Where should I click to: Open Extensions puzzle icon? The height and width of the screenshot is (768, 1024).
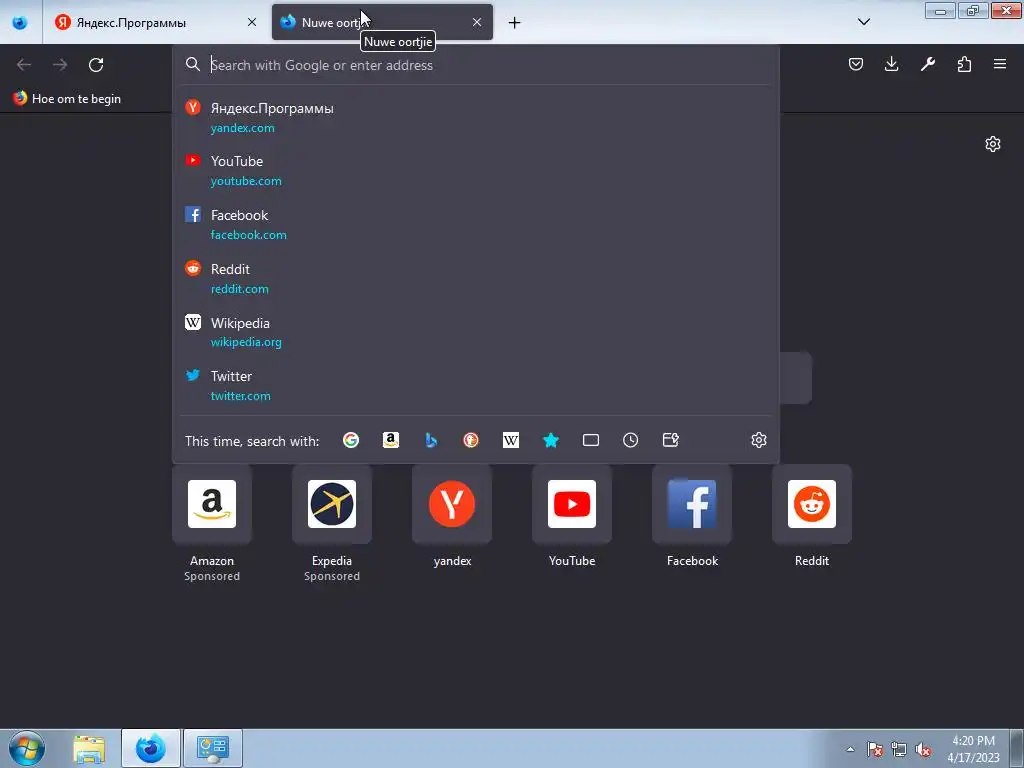pos(964,64)
